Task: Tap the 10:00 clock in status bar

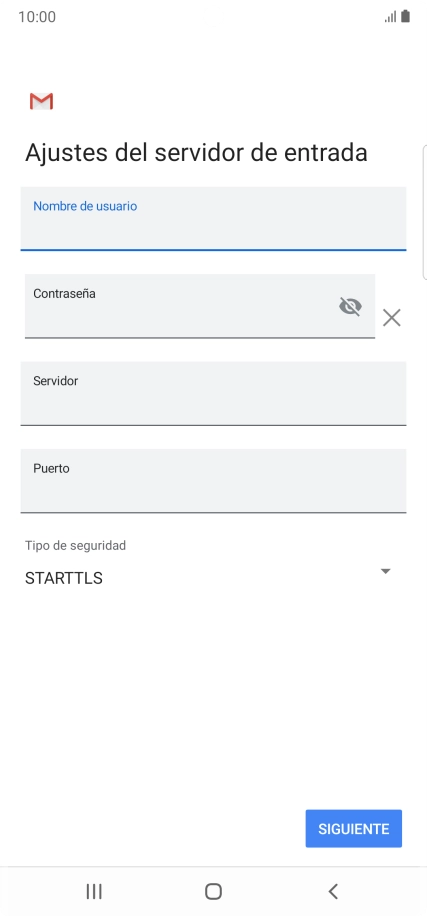Action: point(37,17)
